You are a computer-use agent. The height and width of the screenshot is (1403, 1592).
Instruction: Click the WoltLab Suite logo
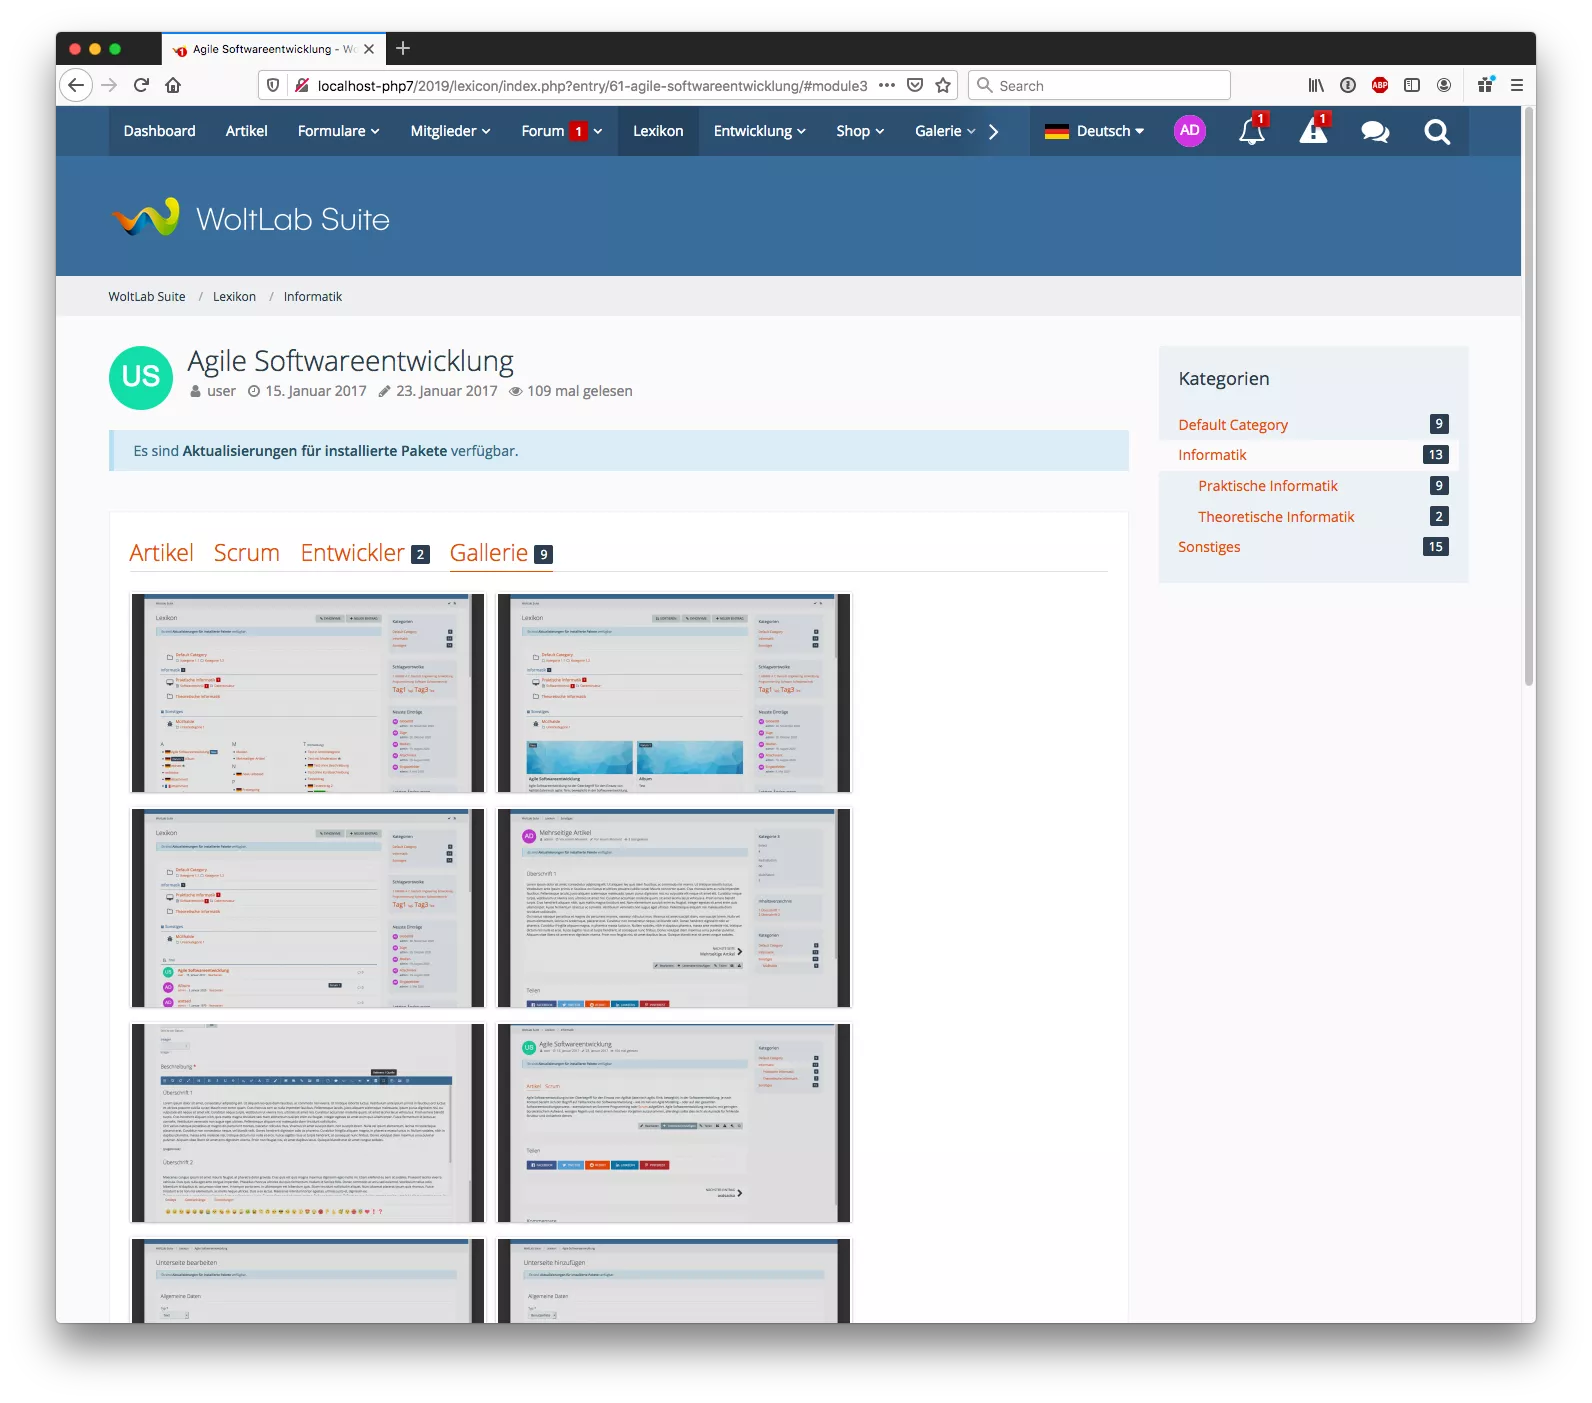[251, 218]
